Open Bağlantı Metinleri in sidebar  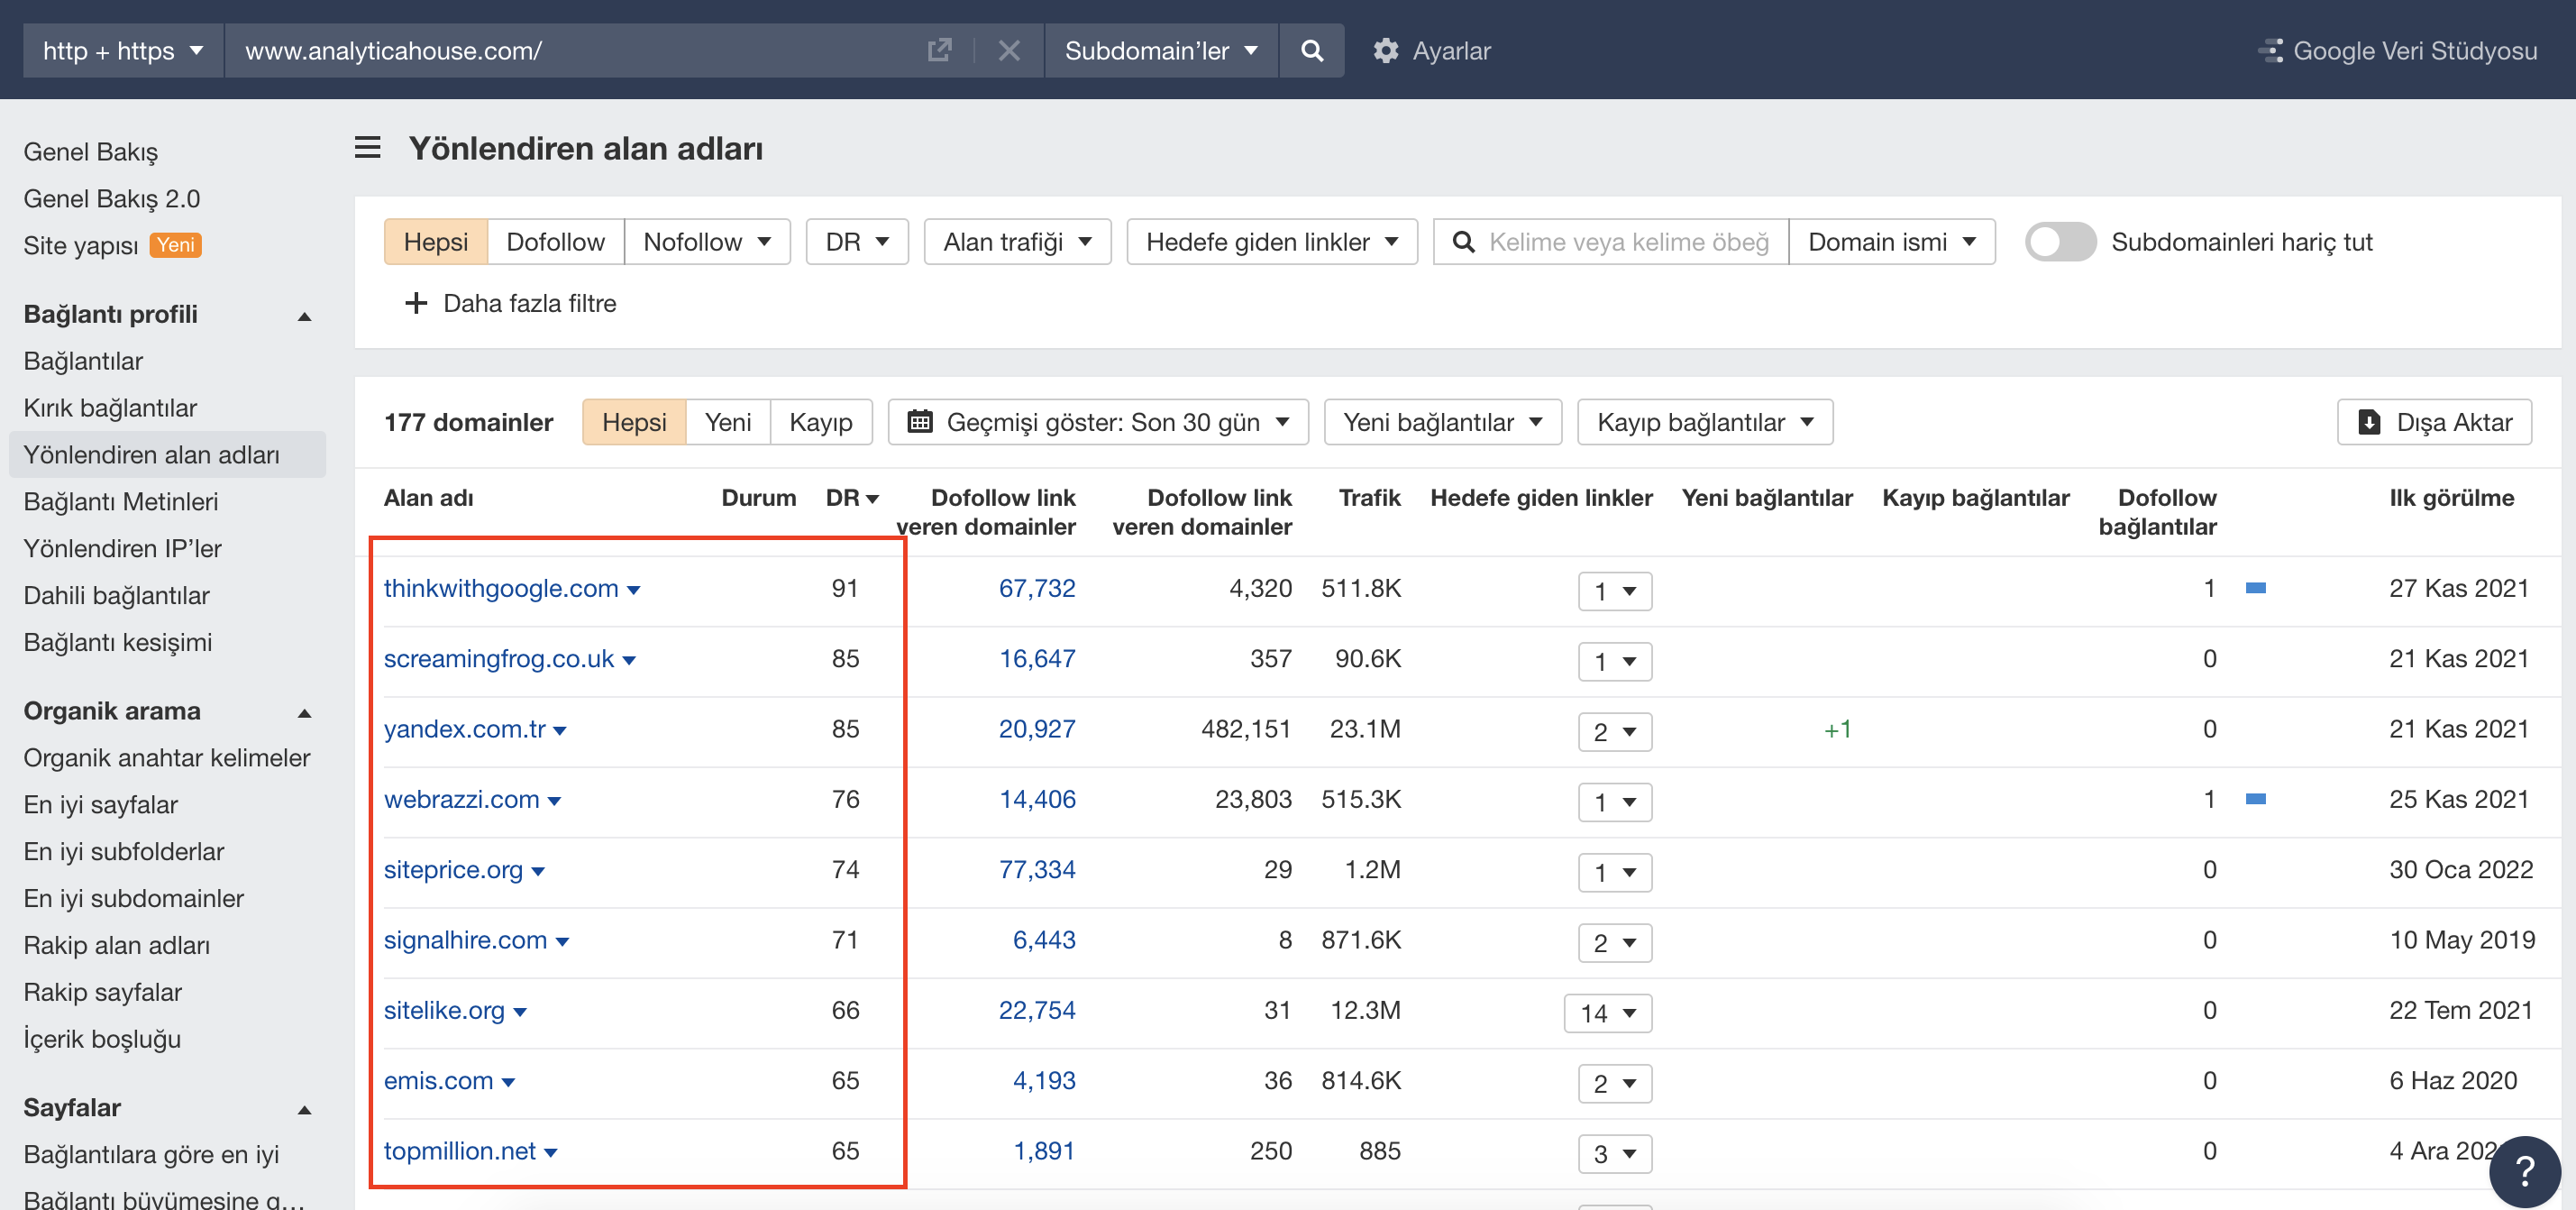tap(121, 502)
